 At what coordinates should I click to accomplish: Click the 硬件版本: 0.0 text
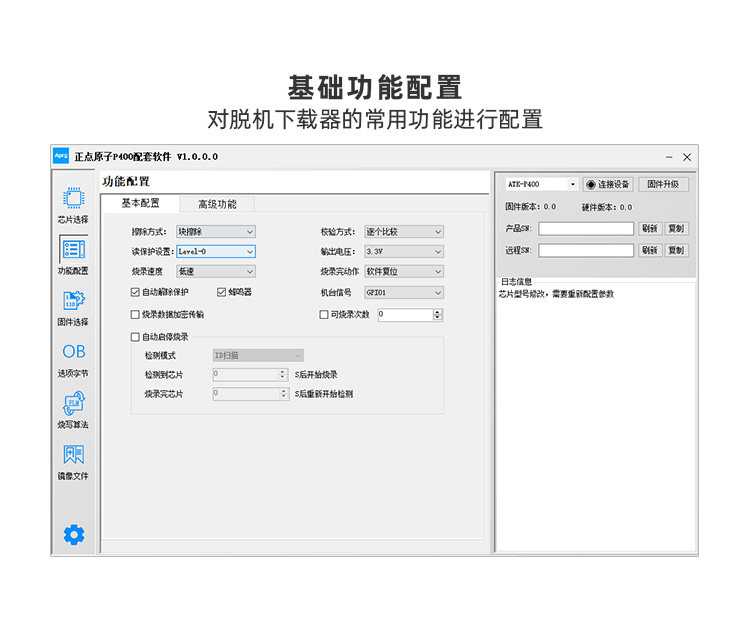[607, 207]
